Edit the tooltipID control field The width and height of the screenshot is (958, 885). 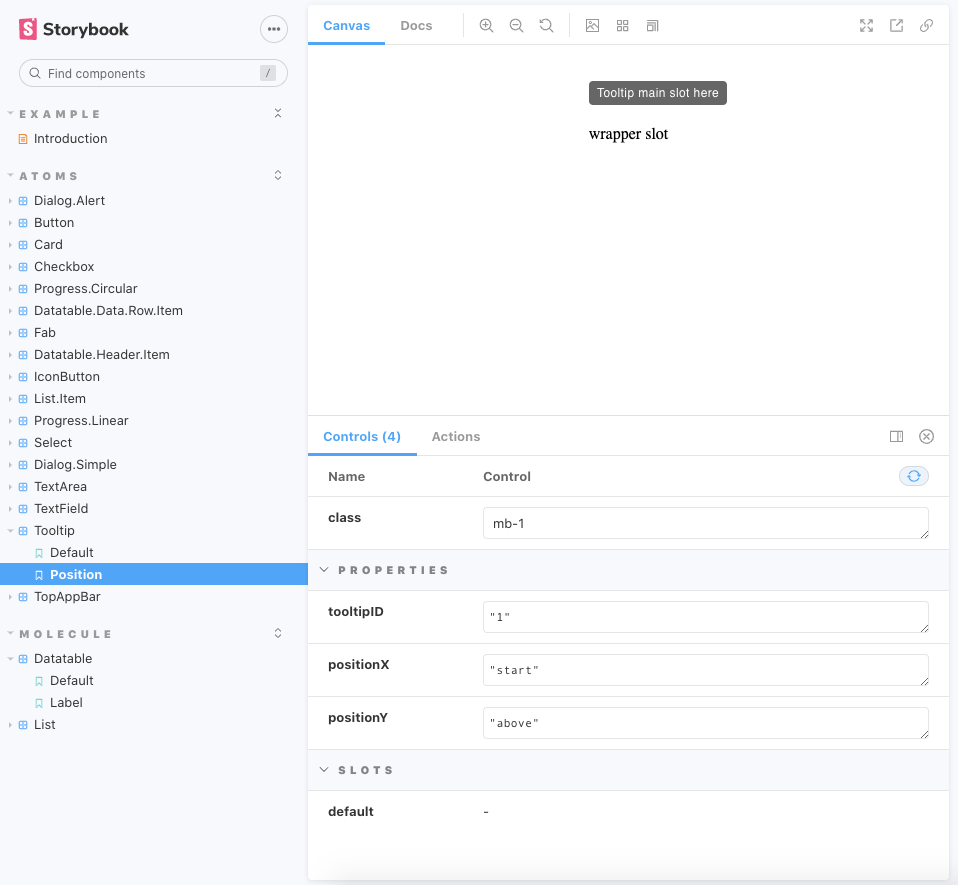[706, 617]
